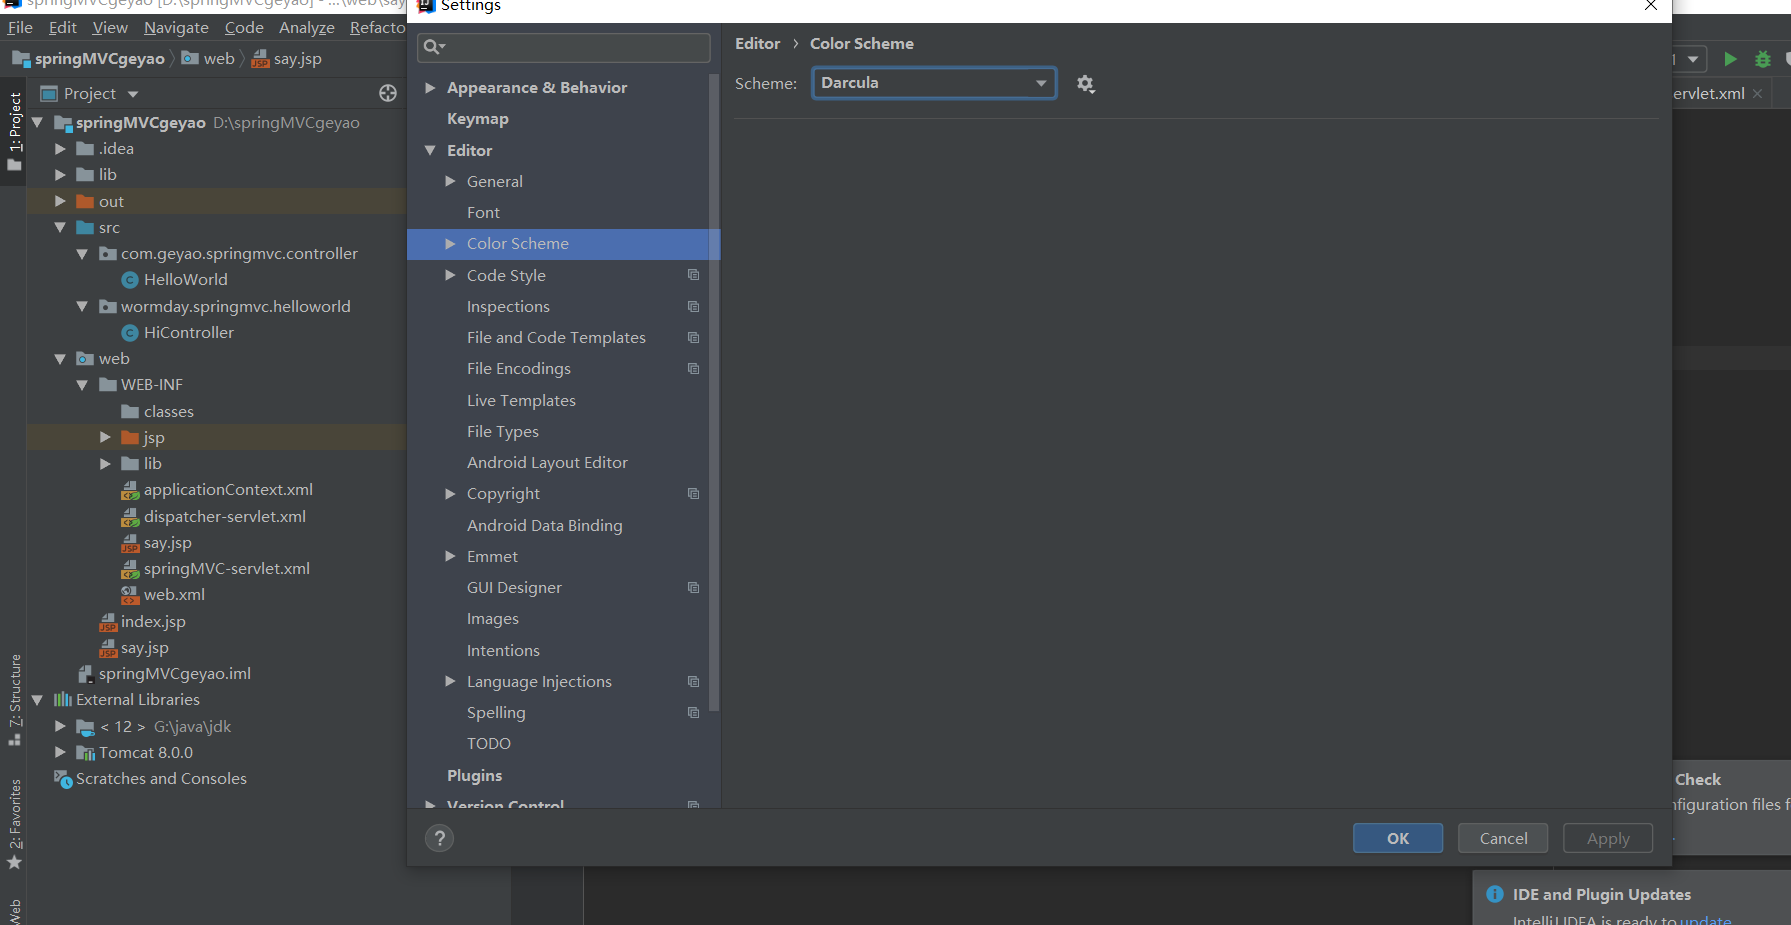
Task: Expand the jsp folder under WEB-INF
Action: coord(105,437)
